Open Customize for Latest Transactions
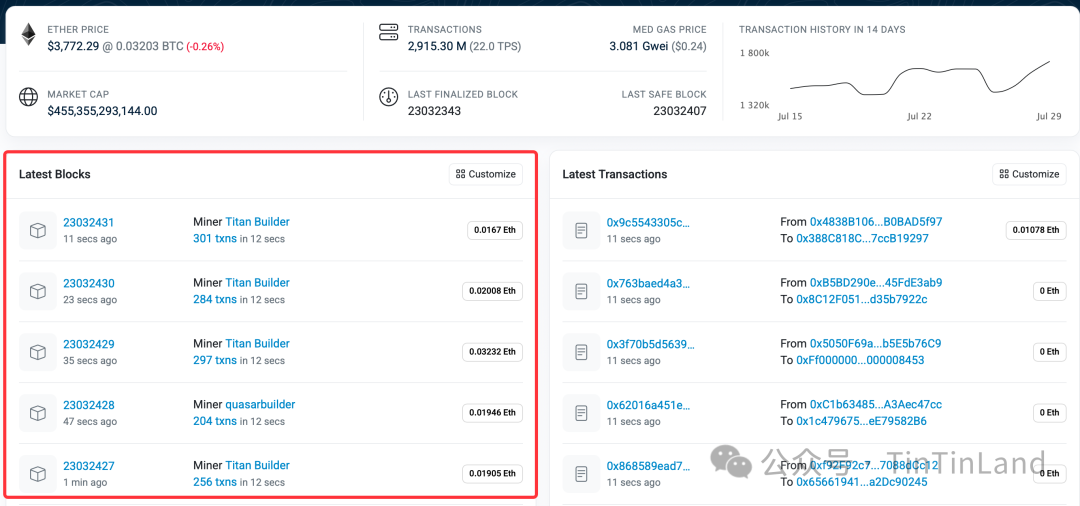The height and width of the screenshot is (506, 1080). tap(1029, 174)
